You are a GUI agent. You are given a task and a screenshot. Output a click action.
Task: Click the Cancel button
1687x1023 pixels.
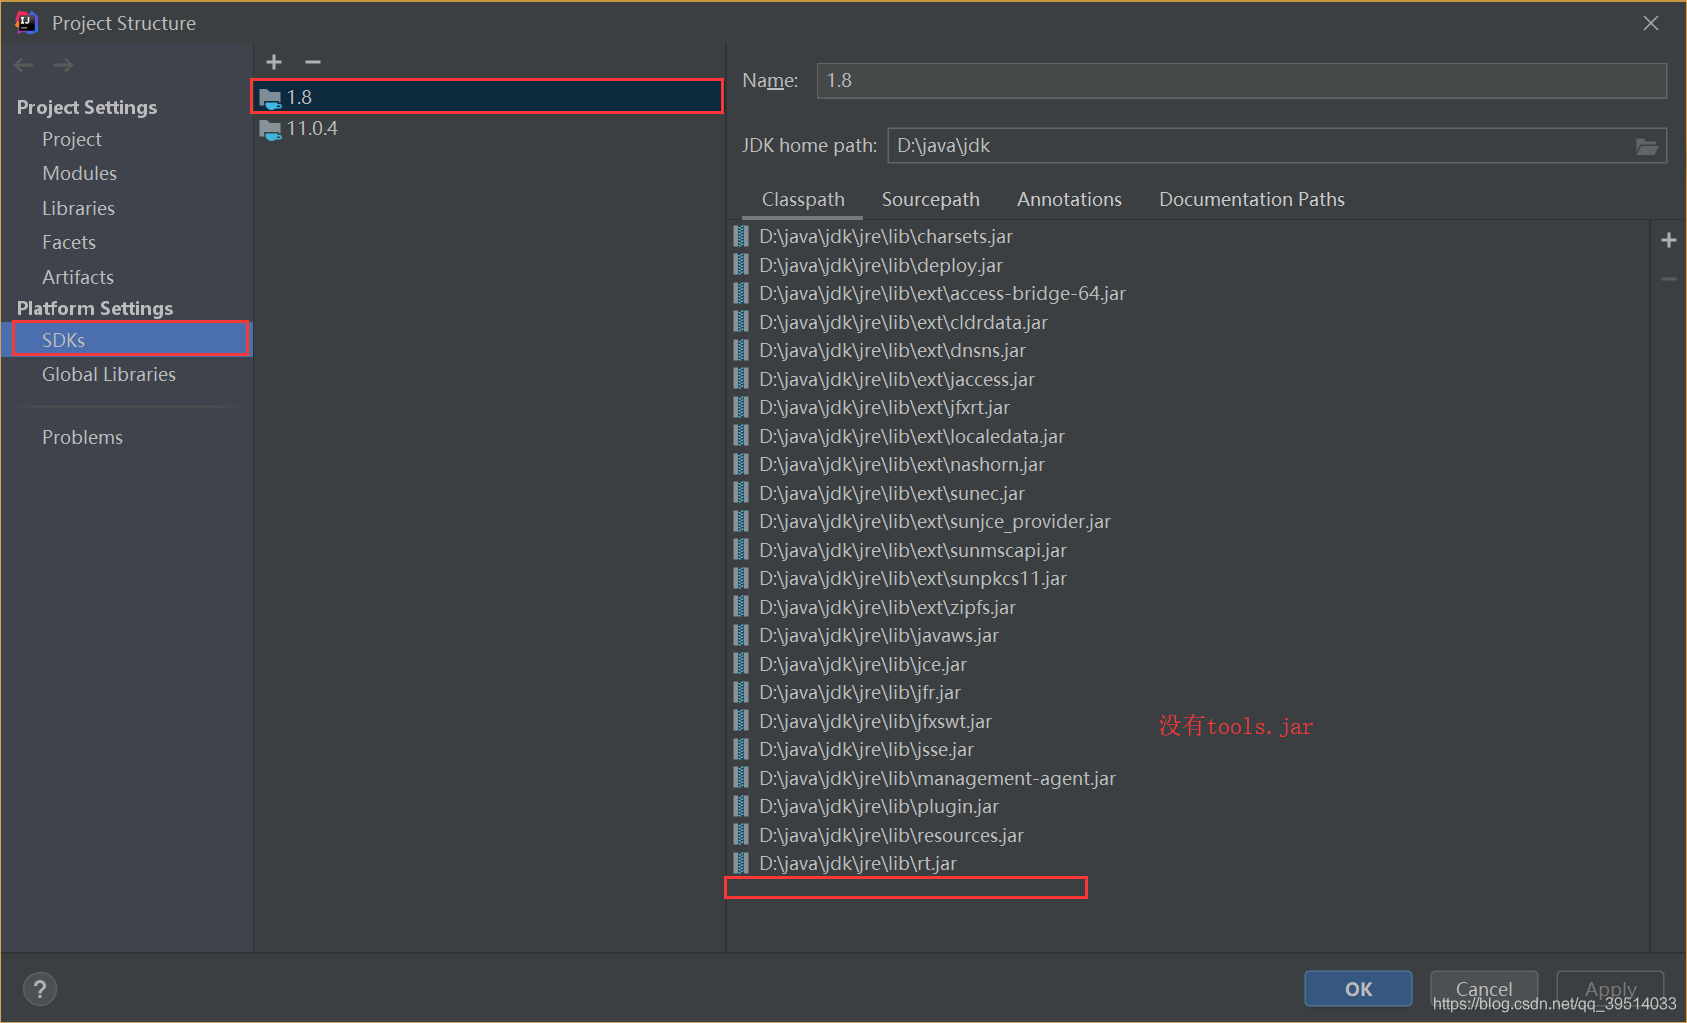pos(1484,989)
